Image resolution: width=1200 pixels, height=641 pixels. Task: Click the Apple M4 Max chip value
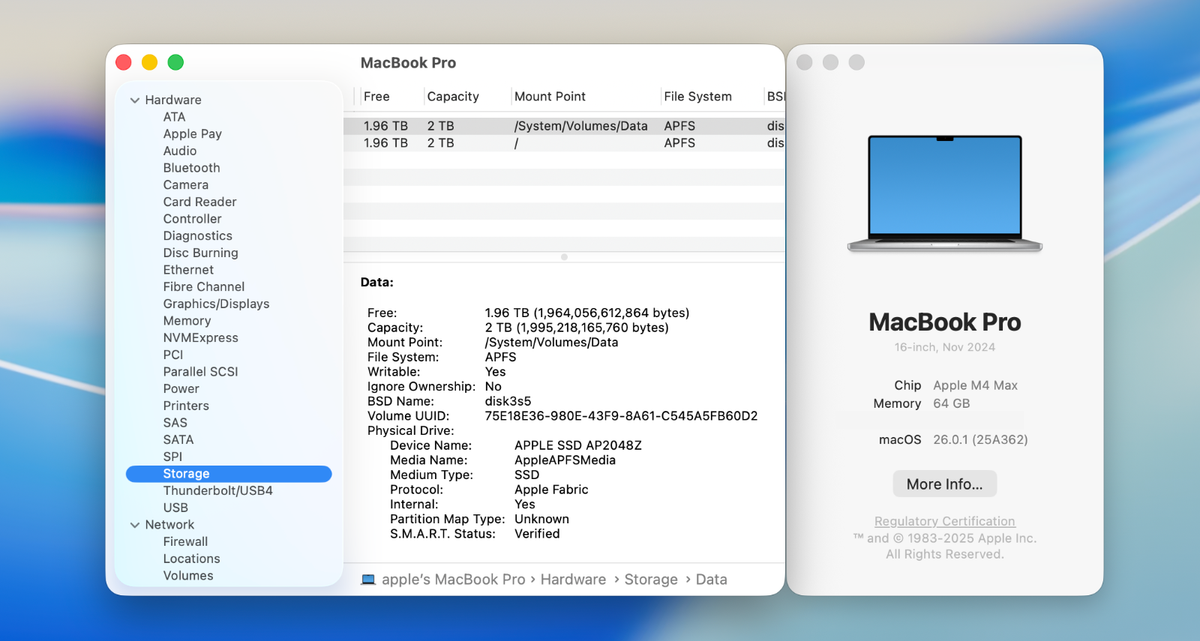(x=975, y=385)
